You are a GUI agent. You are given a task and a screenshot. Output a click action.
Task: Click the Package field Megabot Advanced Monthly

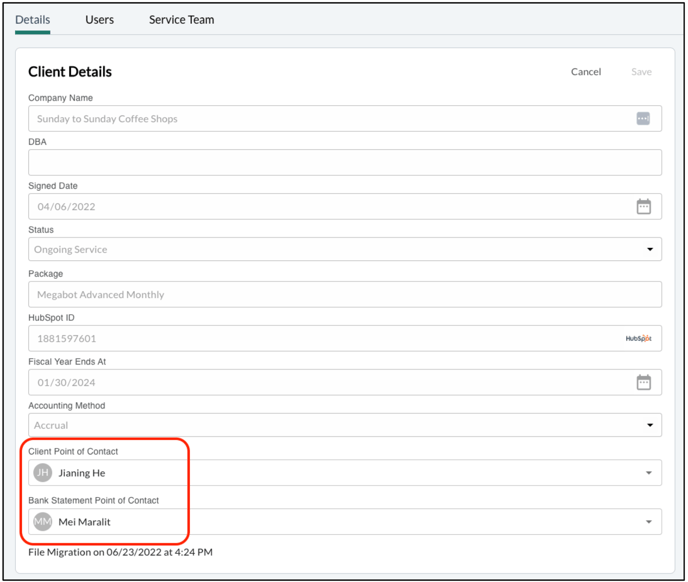point(345,295)
